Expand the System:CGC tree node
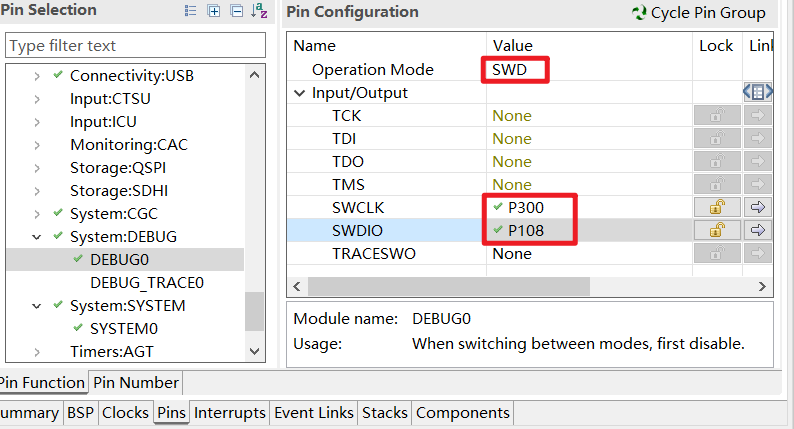This screenshot has width=794, height=429. tap(37, 214)
